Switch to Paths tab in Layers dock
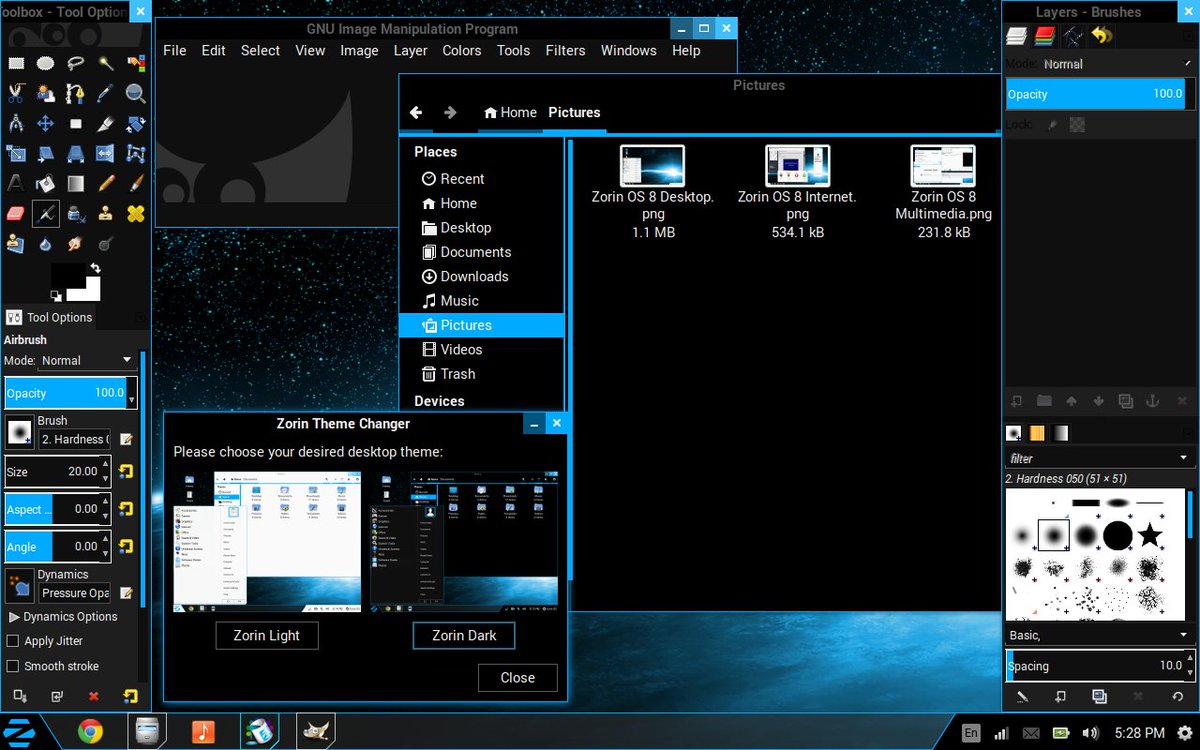Viewport: 1200px width, 750px height. click(1073, 36)
